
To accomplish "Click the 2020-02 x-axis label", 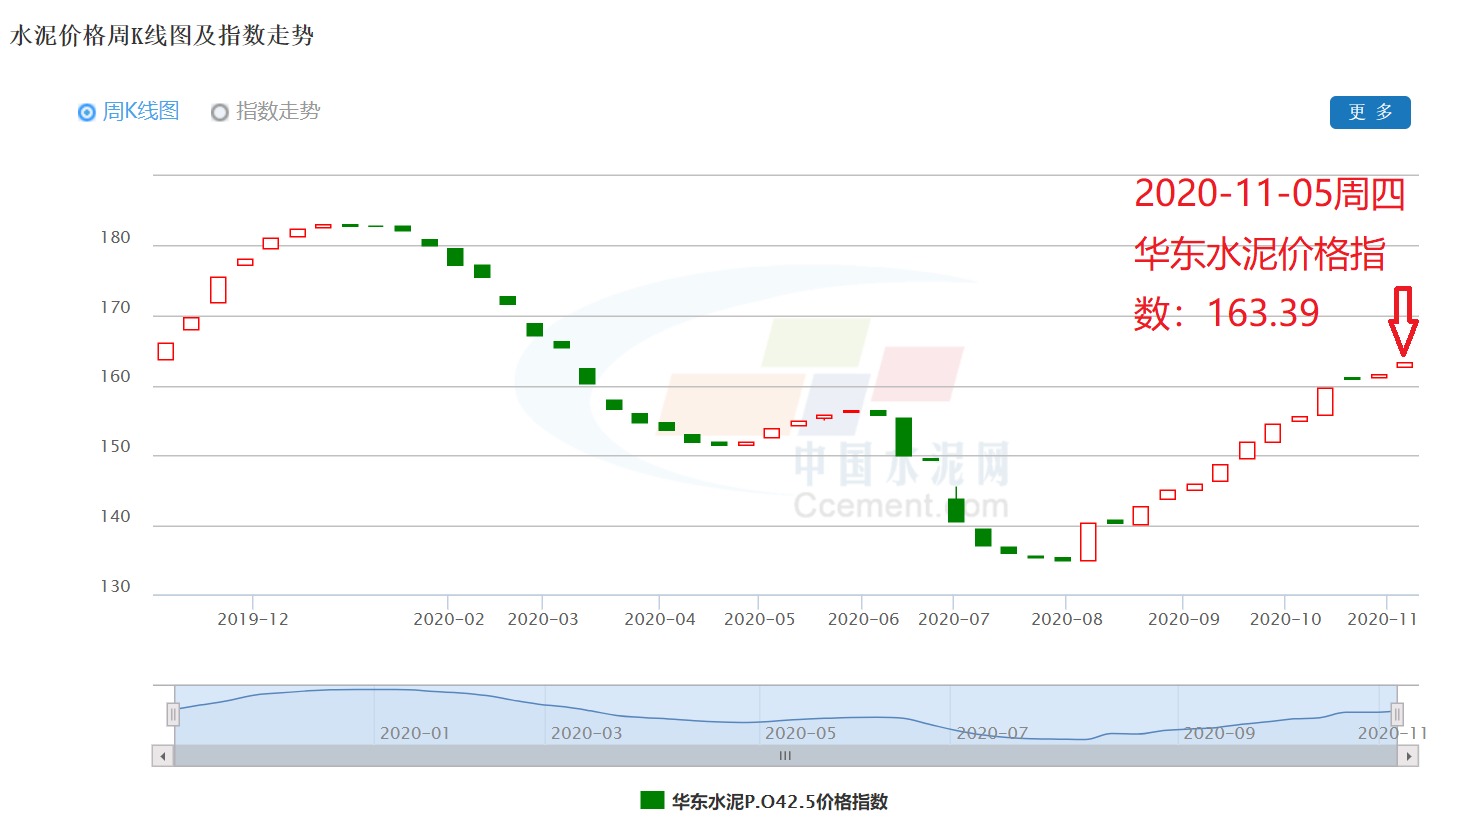I will pyautogui.click(x=449, y=619).
